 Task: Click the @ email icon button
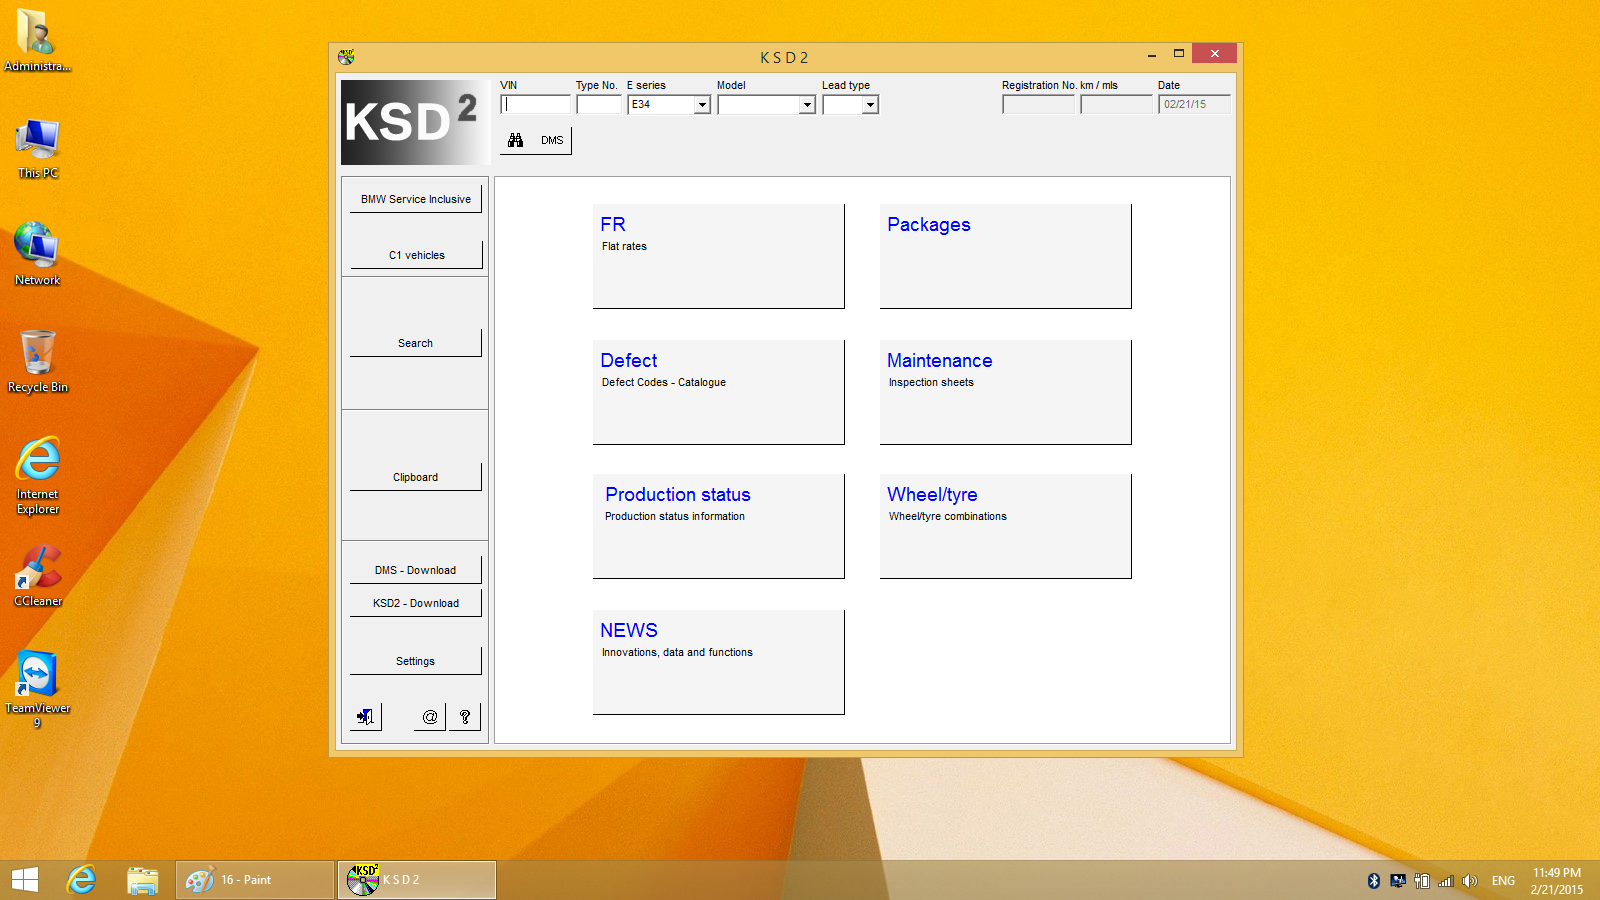click(430, 717)
